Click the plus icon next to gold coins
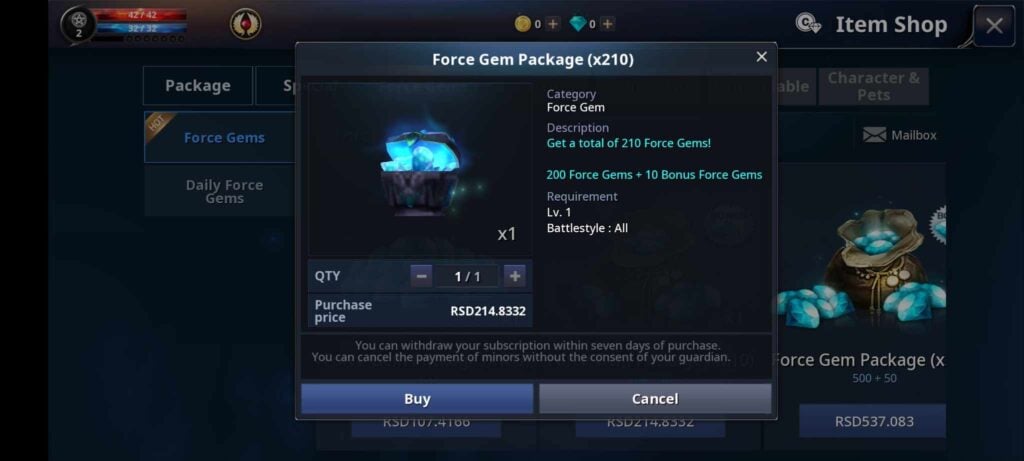The image size is (1024, 461). click(552, 24)
